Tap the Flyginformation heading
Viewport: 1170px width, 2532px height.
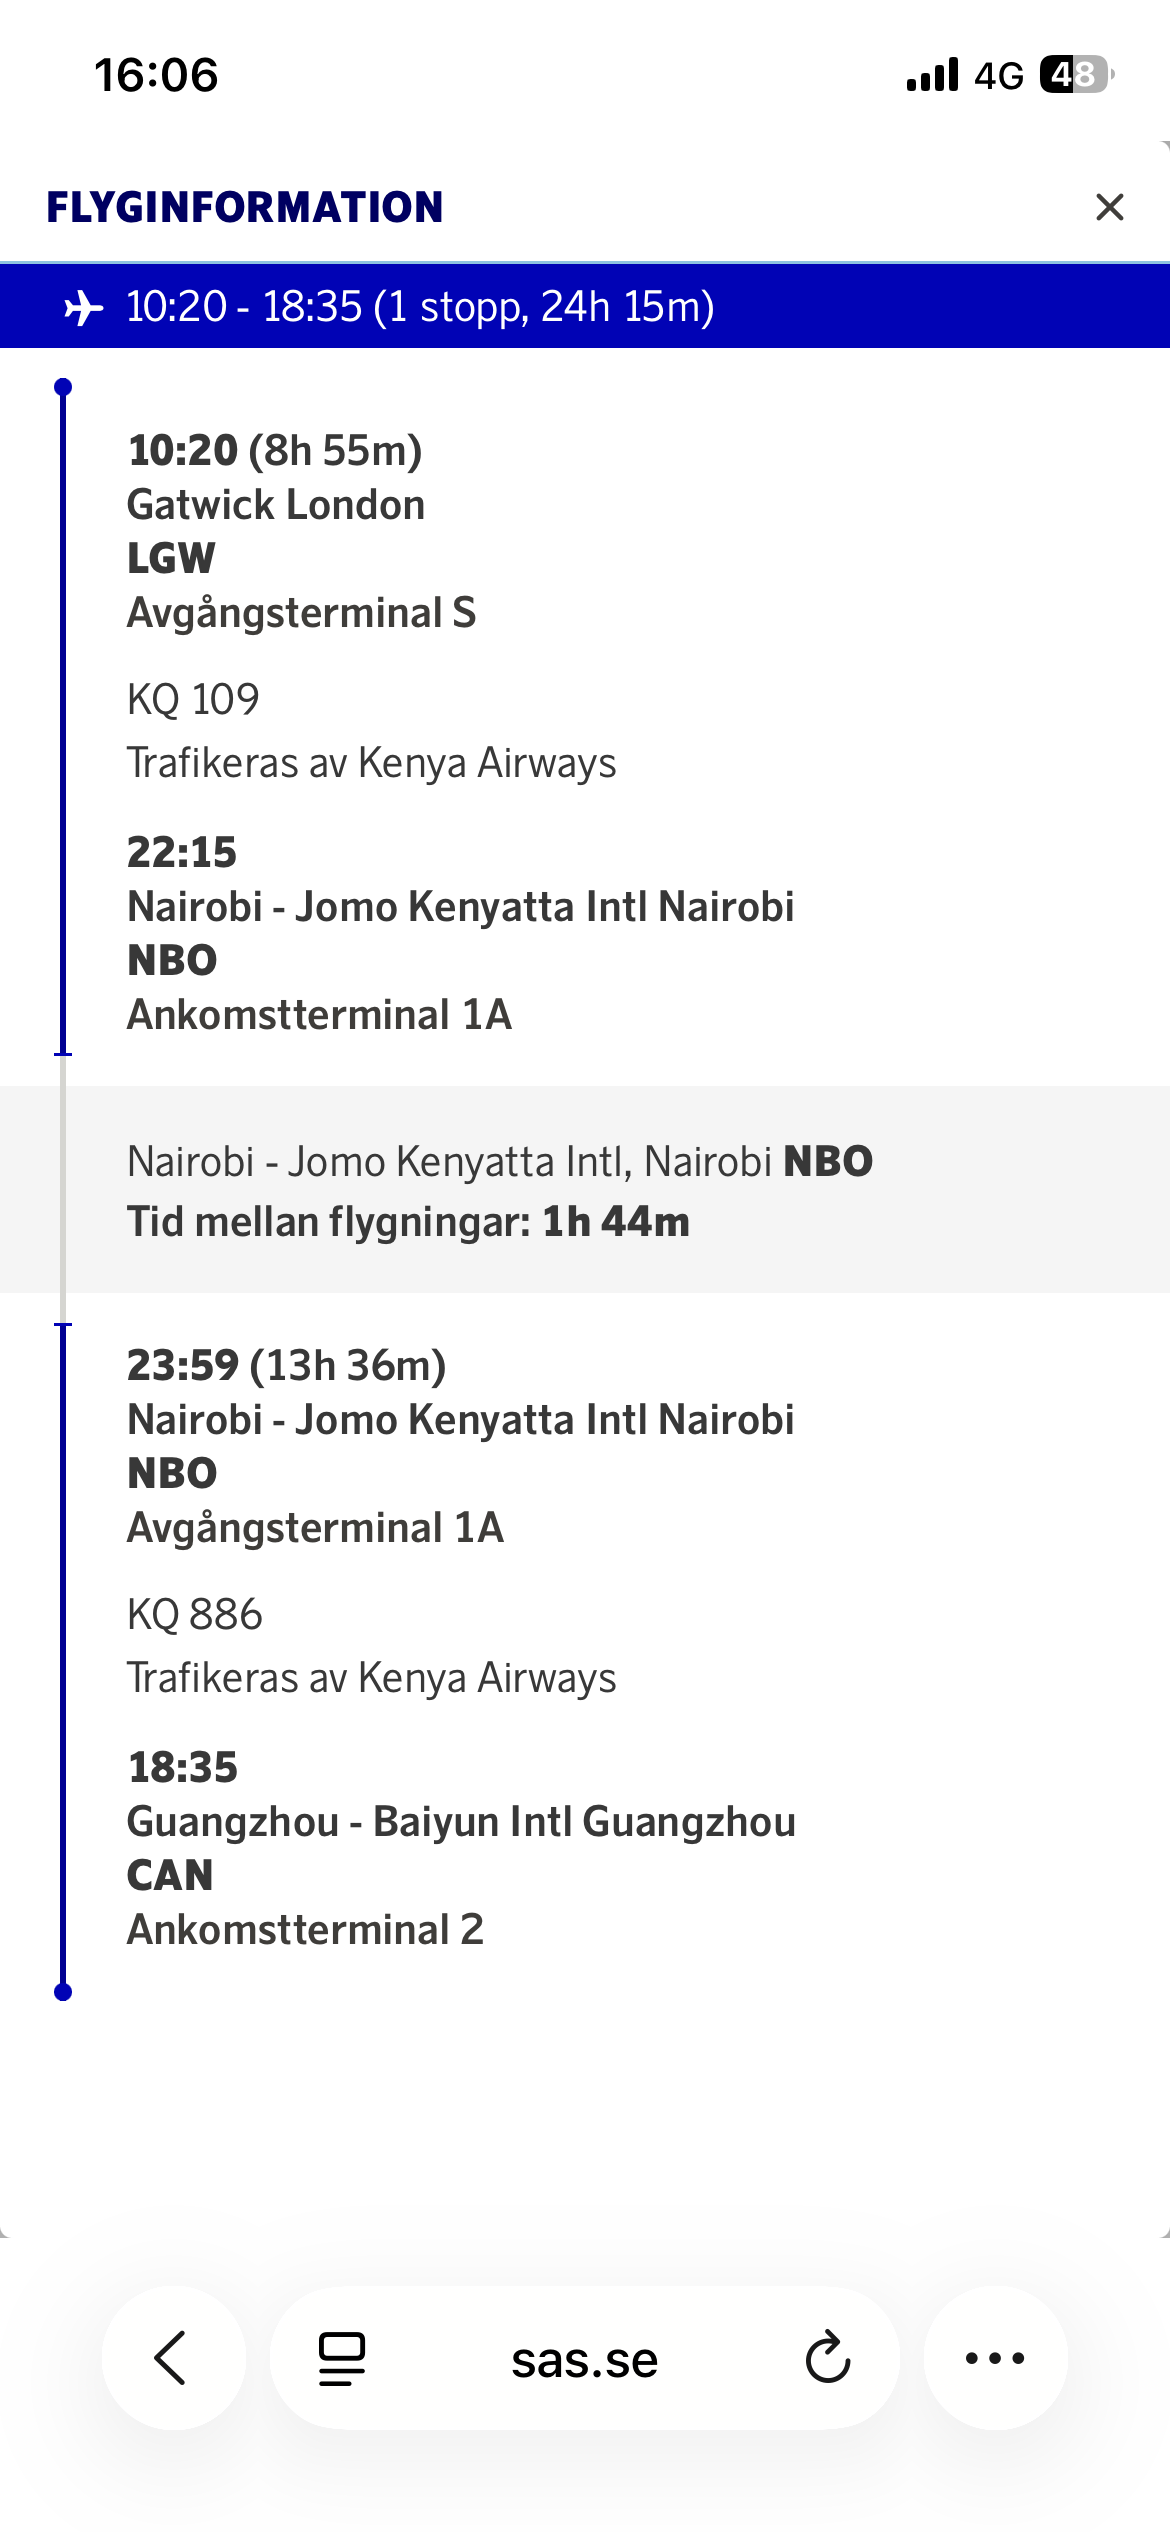245,208
